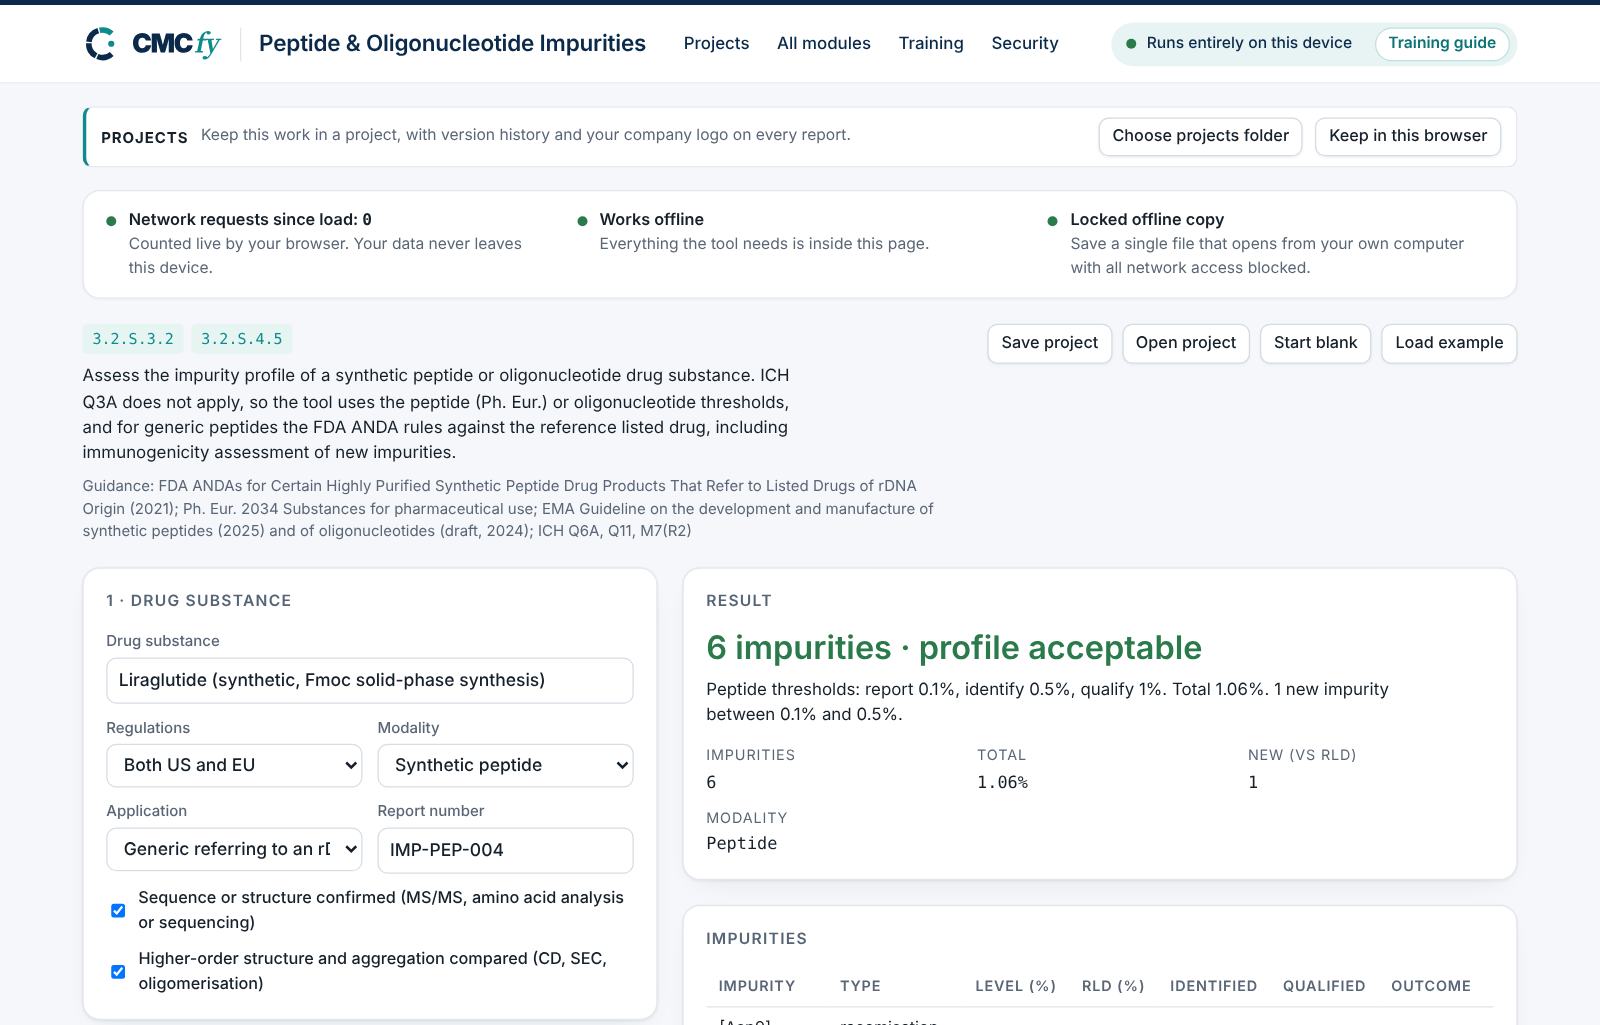Click the QUALIFIED column header
Image resolution: width=1600 pixels, height=1025 pixels.
click(x=1324, y=986)
